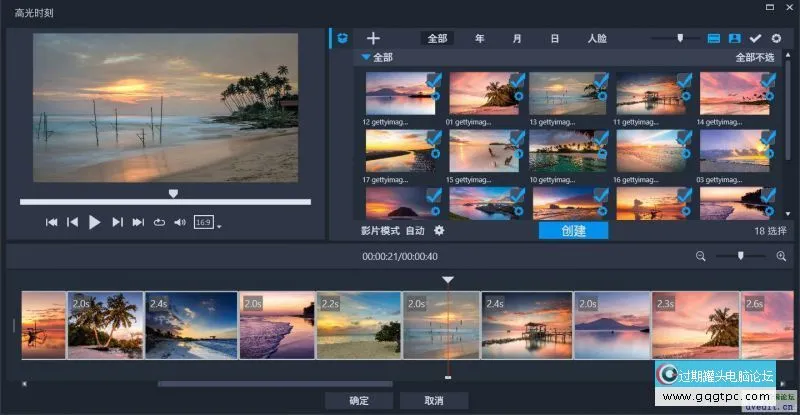Click the face detection view icon
This screenshot has height=415, width=800.
coord(735,38)
